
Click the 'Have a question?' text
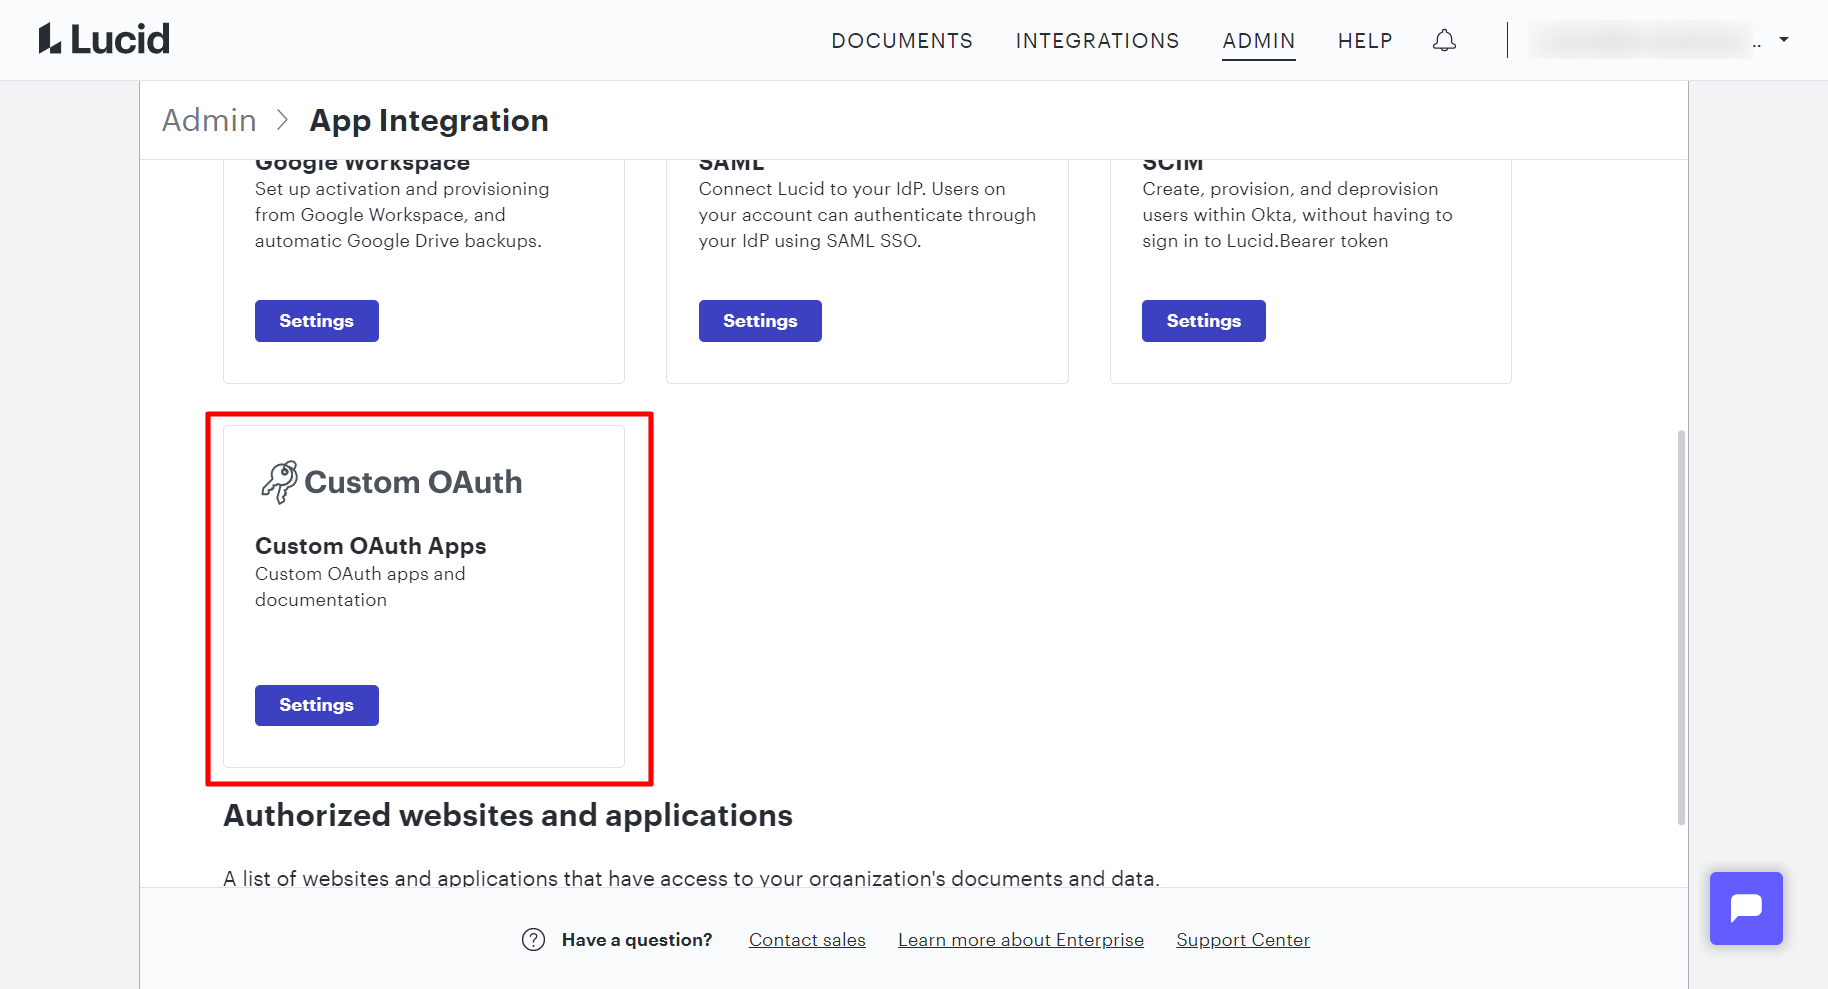pos(637,940)
